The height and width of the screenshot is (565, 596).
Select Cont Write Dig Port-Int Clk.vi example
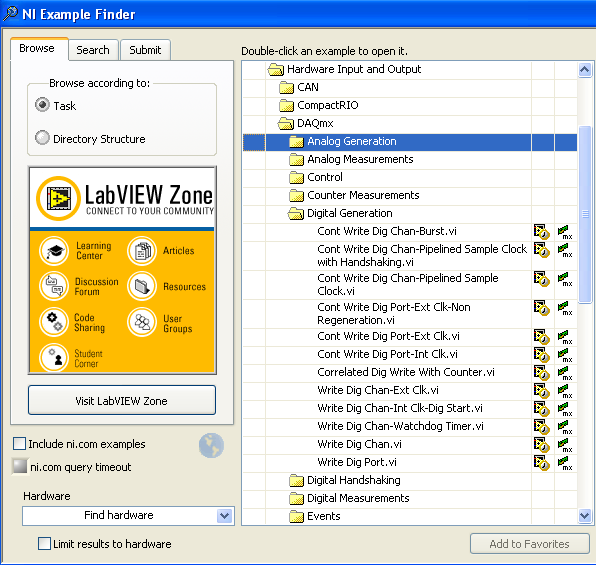387,354
